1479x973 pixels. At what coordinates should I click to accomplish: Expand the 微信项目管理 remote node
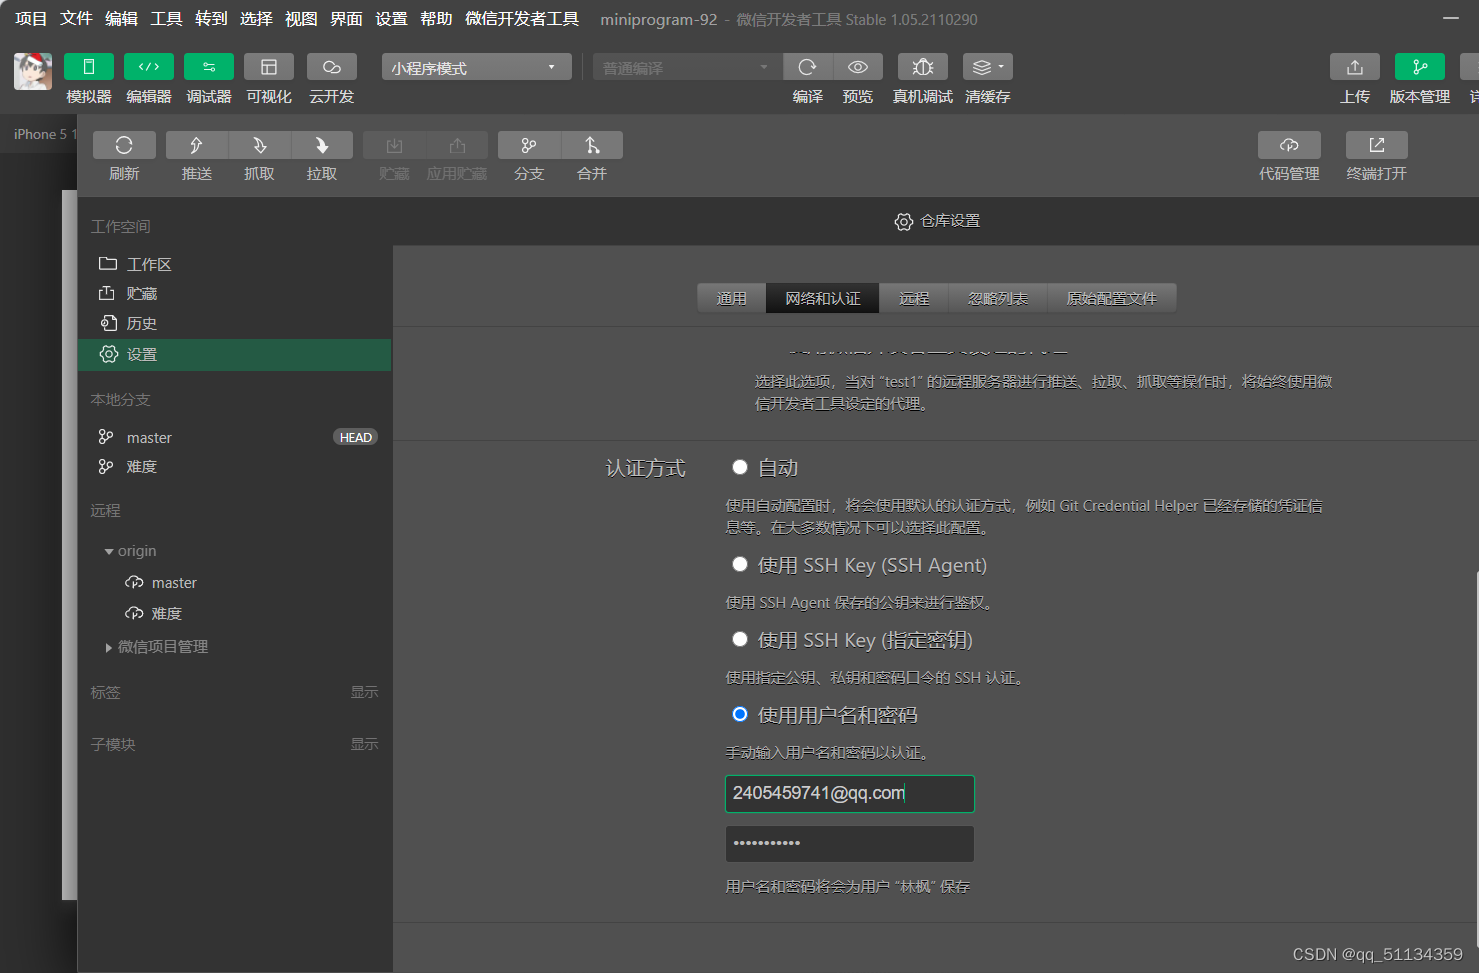coord(109,648)
